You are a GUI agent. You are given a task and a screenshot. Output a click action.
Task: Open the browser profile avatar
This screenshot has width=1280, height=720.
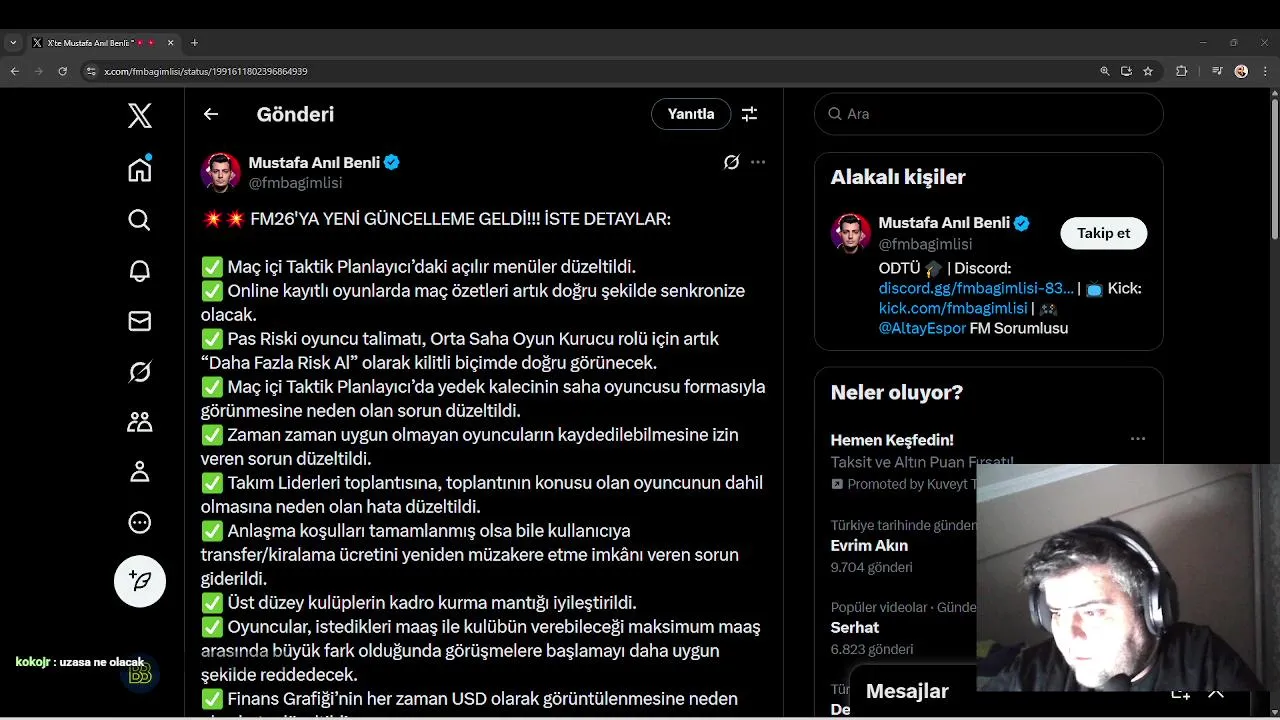tap(1241, 71)
